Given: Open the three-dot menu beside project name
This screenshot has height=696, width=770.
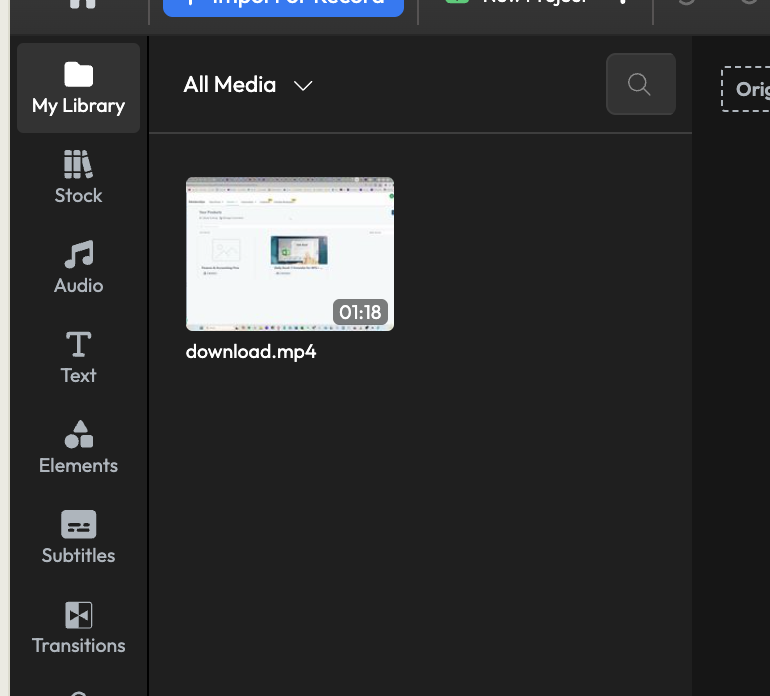Looking at the screenshot, I should pyautogui.click(x=622, y=3).
